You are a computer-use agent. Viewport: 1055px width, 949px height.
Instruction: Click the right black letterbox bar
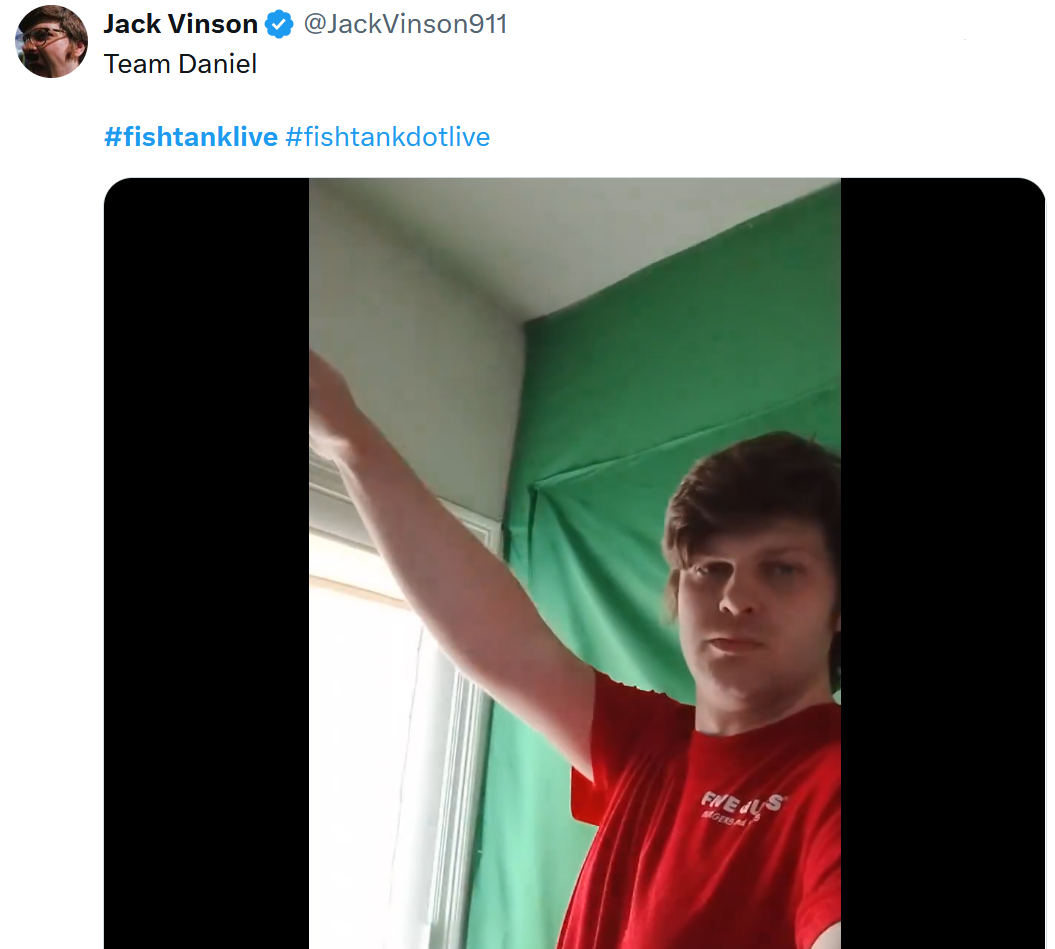[943, 563]
